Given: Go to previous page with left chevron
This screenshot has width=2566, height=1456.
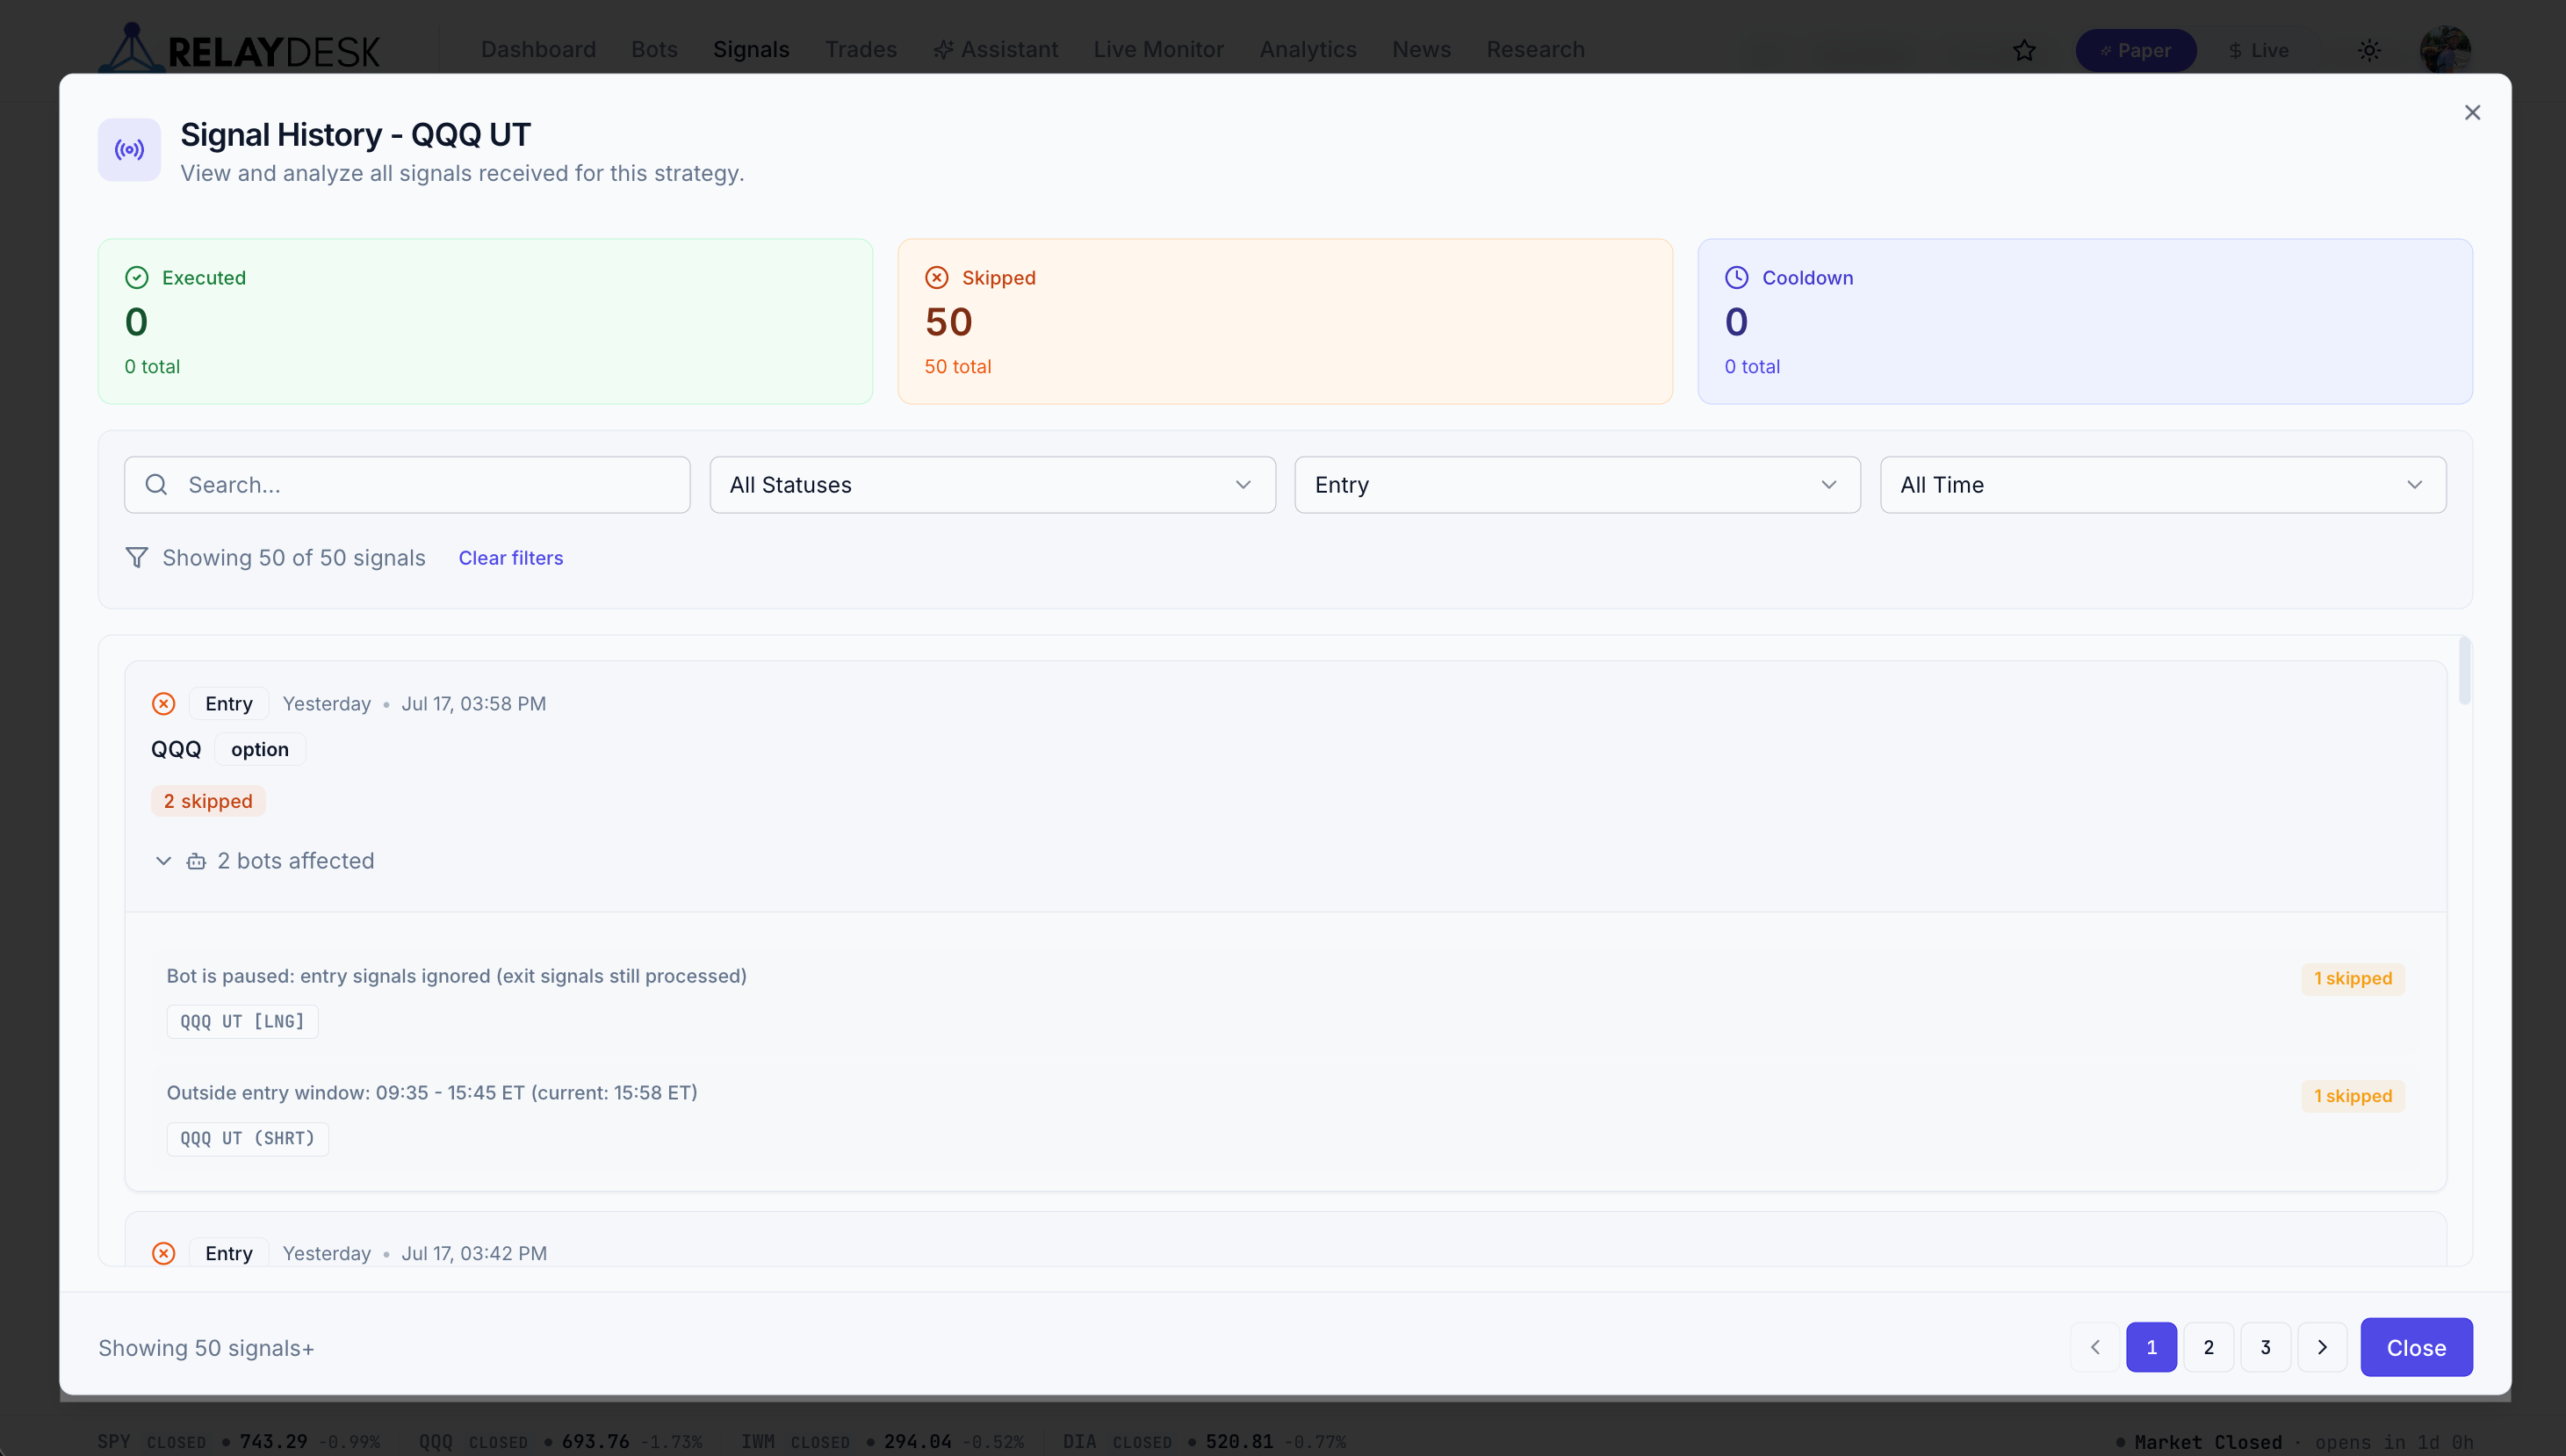Looking at the screenshot, I should click(2095, 1347).
